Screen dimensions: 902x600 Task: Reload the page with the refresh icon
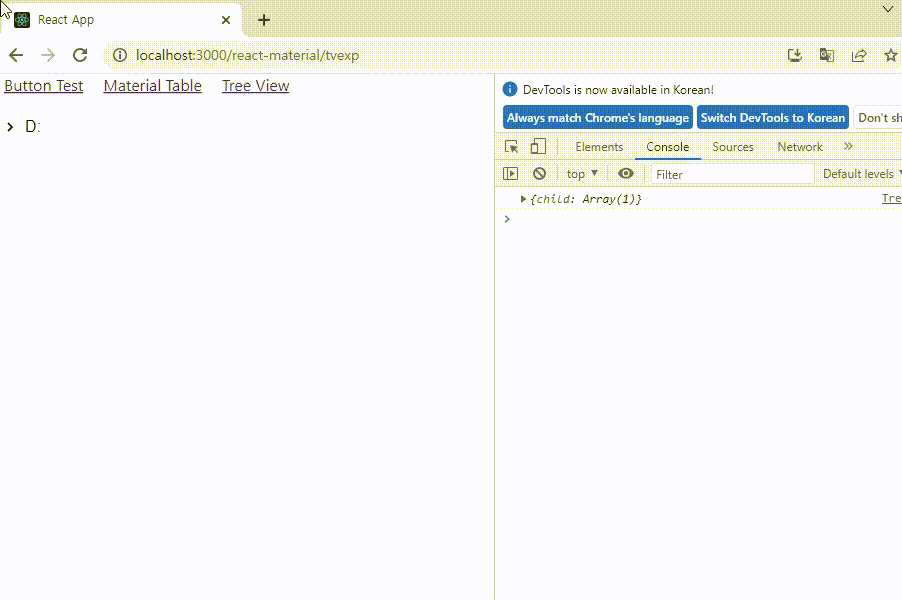click(80, 55)
